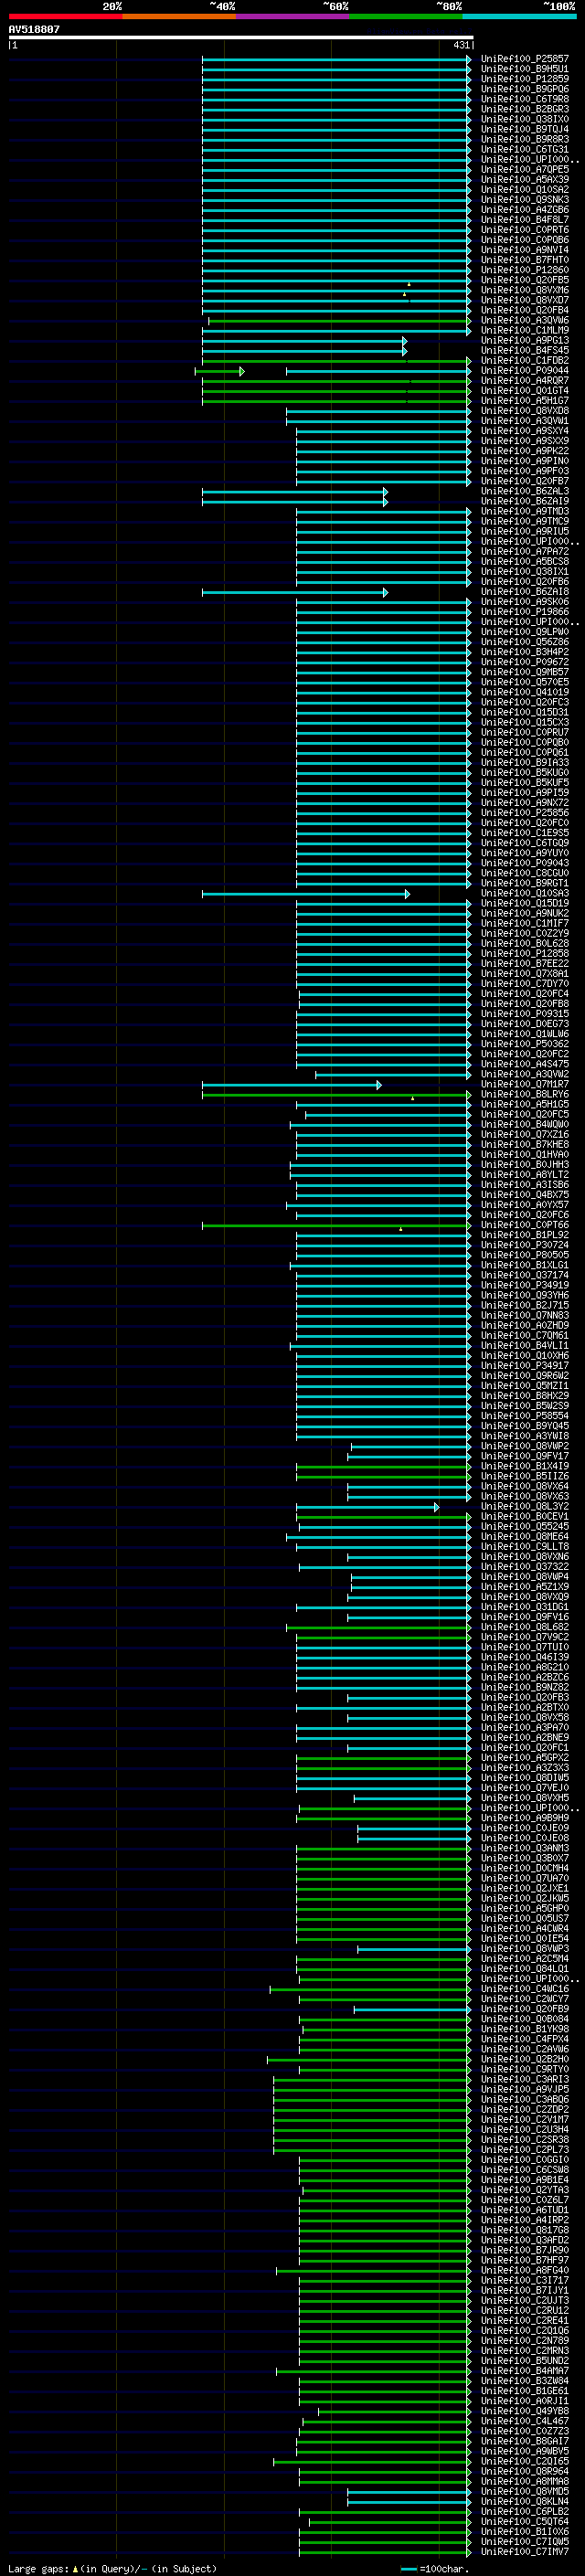Open hit UniRef100_P12859

(x=525, y=79)
